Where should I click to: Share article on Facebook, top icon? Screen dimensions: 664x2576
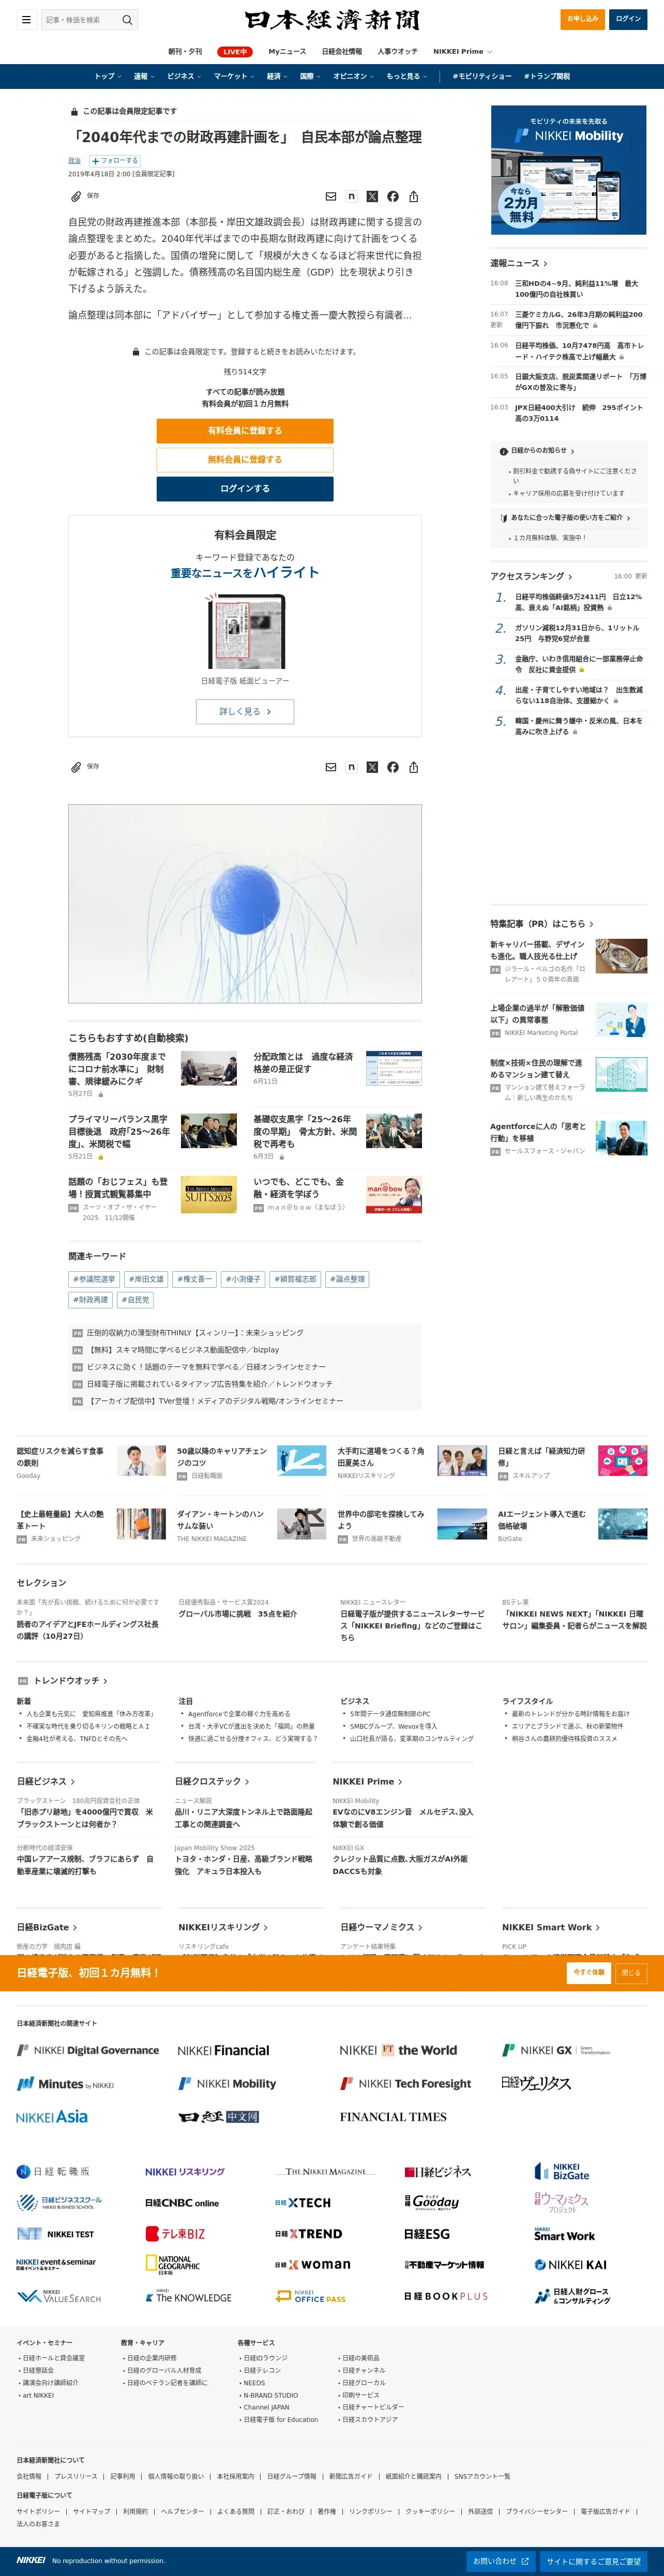point(393,197)
